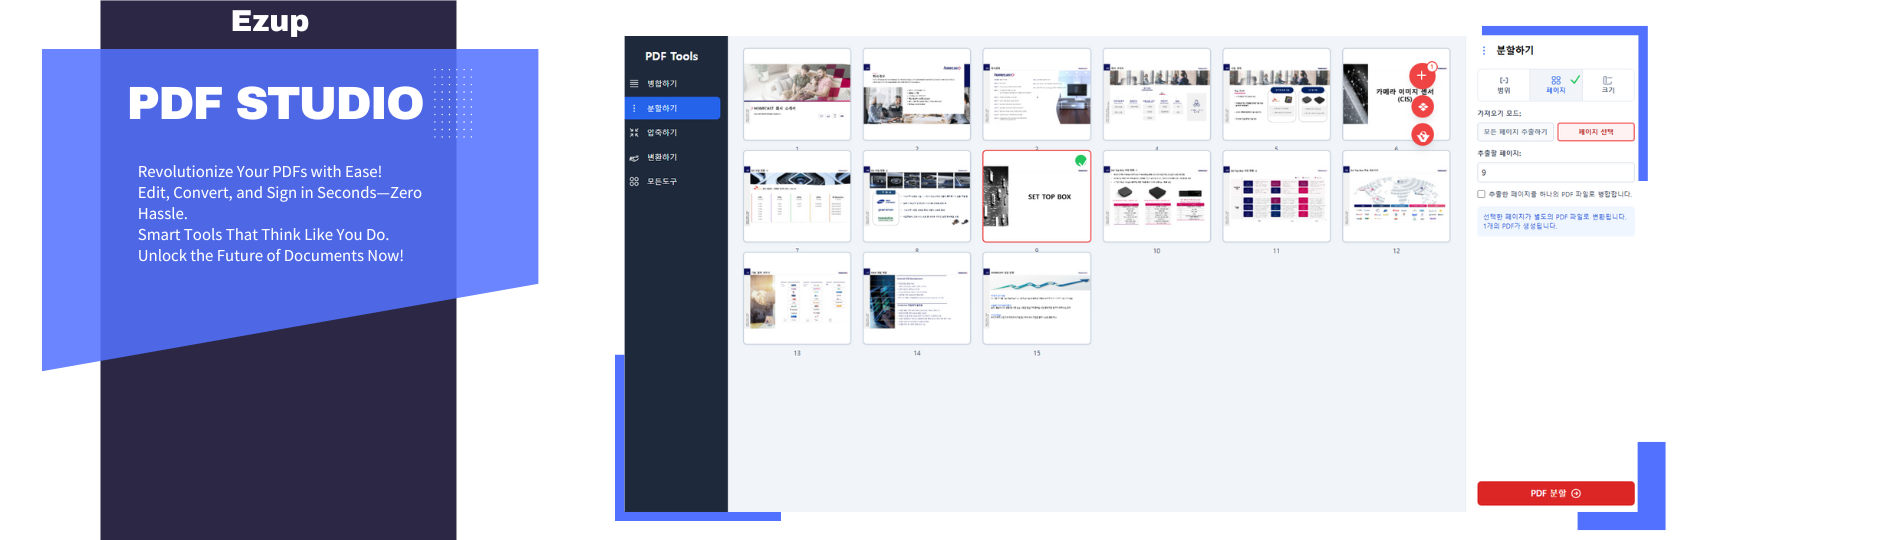This screenshot has width=1880, height=540.
Task: Open the 압축하기 (compress) tool
Action: point(672,133)
